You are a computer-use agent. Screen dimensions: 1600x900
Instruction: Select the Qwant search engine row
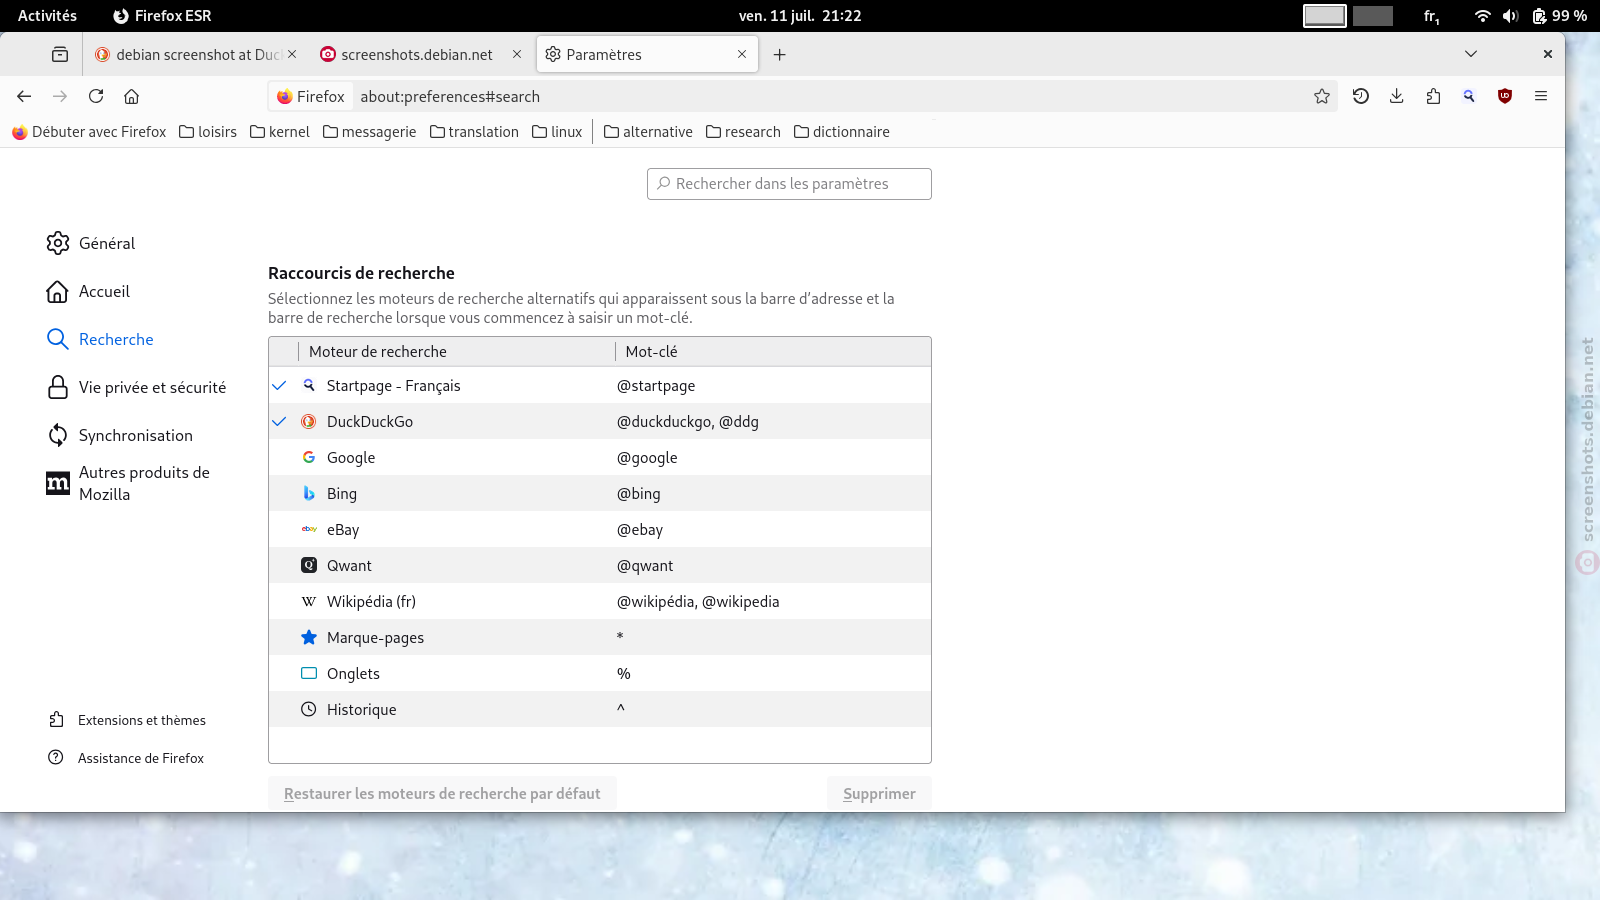click(x=600, y=565)
